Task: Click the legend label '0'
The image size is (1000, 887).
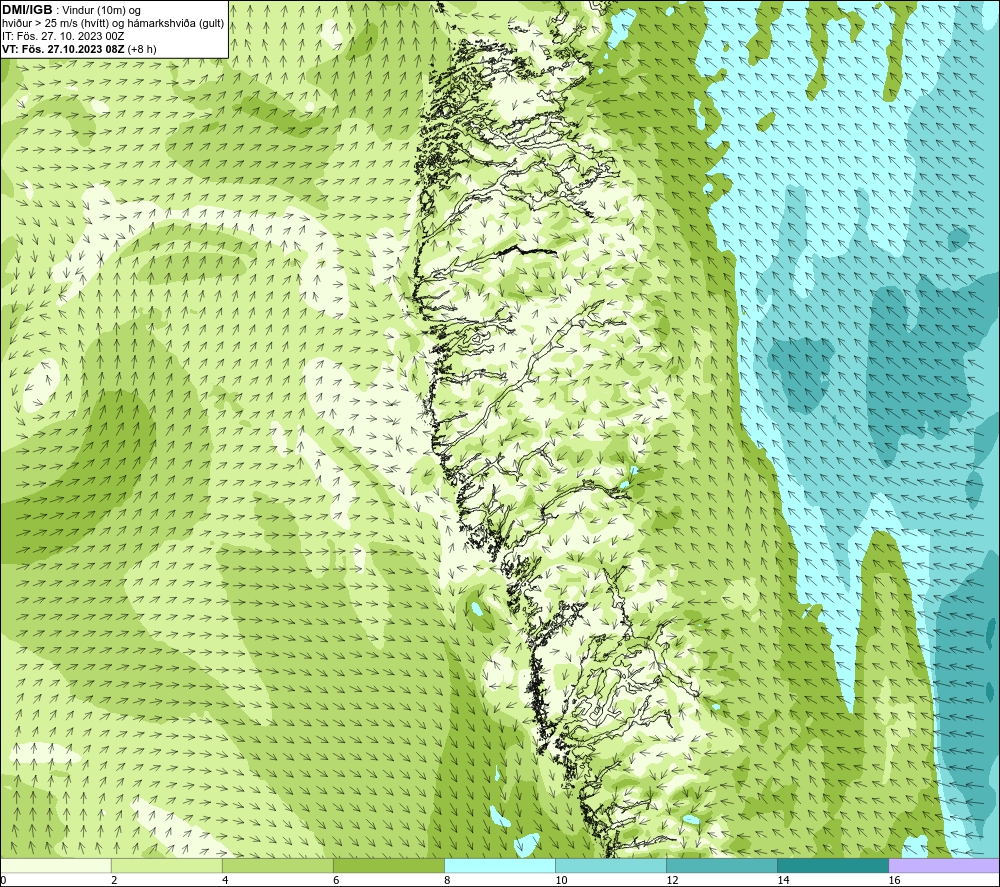Action: pos(3,880)
